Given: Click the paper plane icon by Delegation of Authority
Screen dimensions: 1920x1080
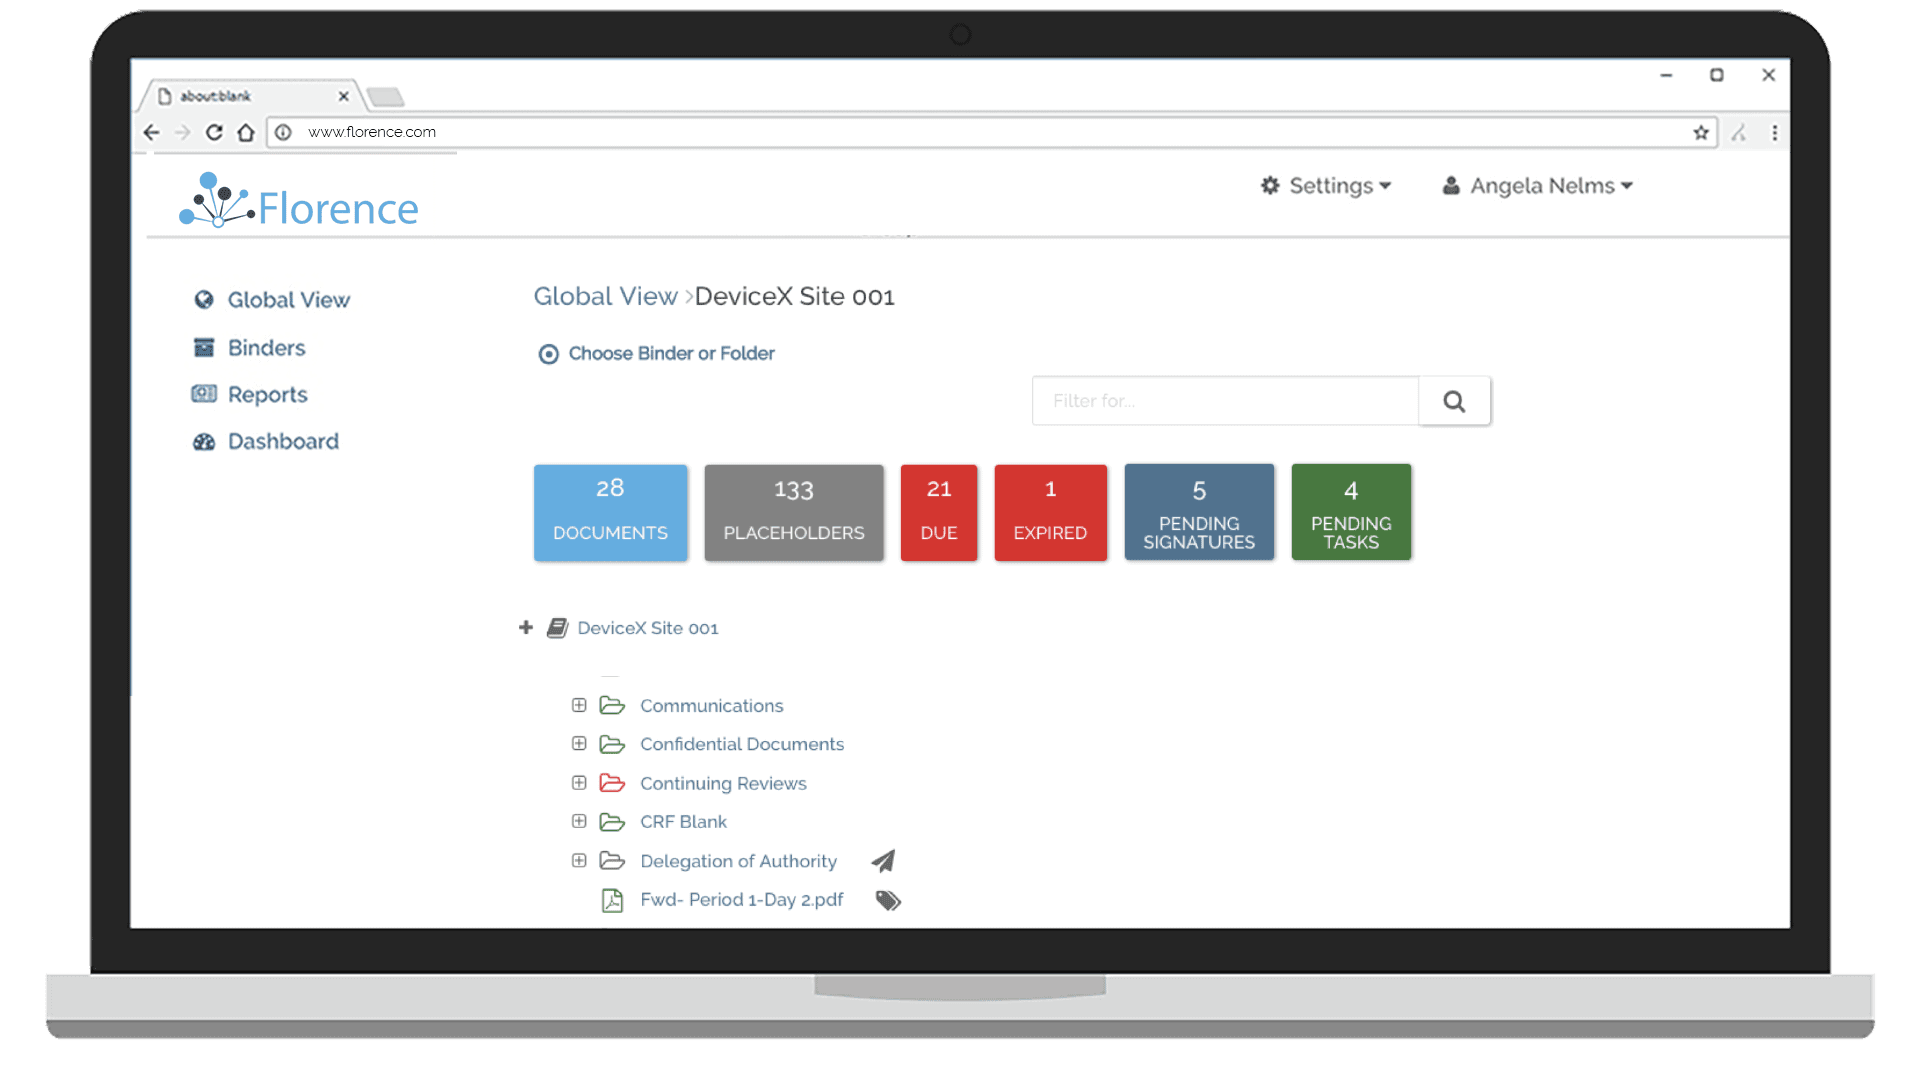Looking at the screenshot, I should (883, 861).
